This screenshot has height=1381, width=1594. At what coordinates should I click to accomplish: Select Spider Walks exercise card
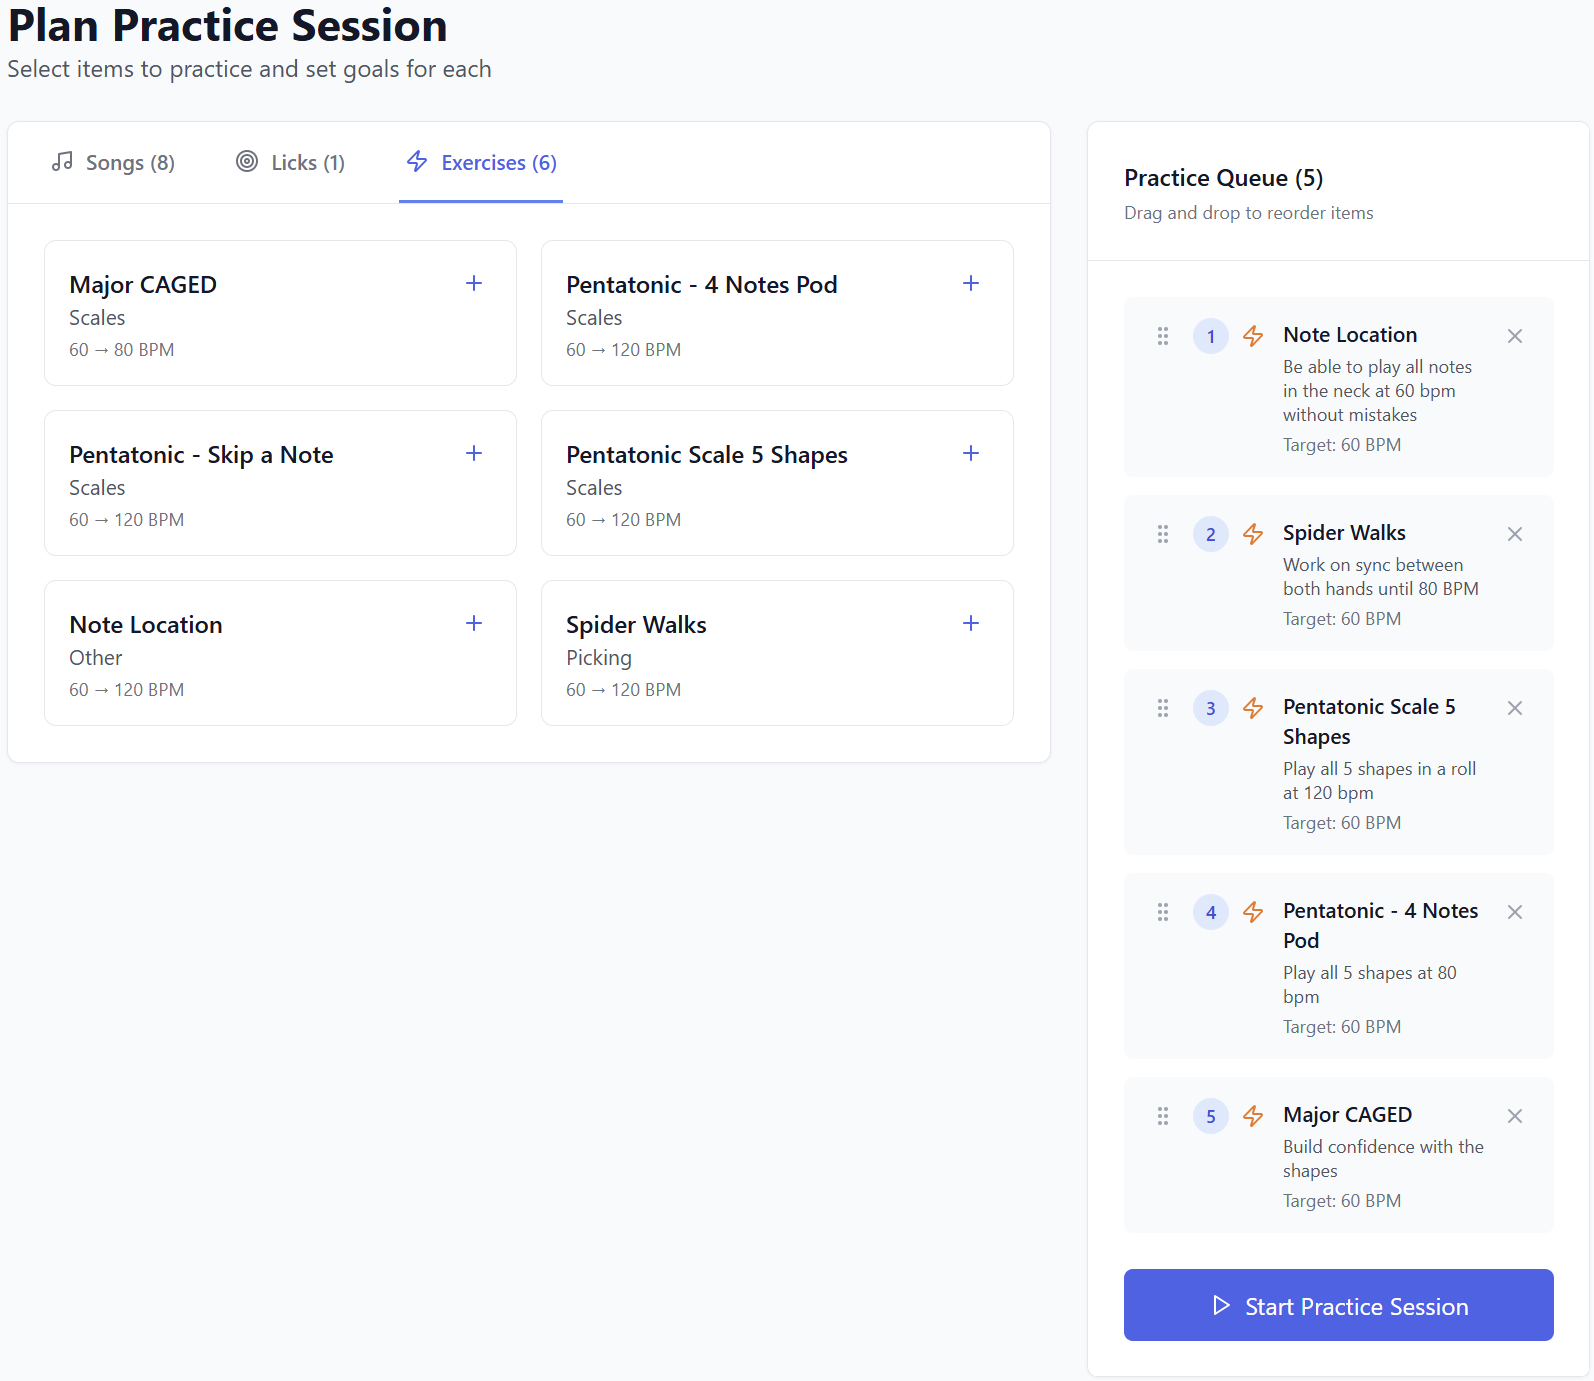[777, 653]
